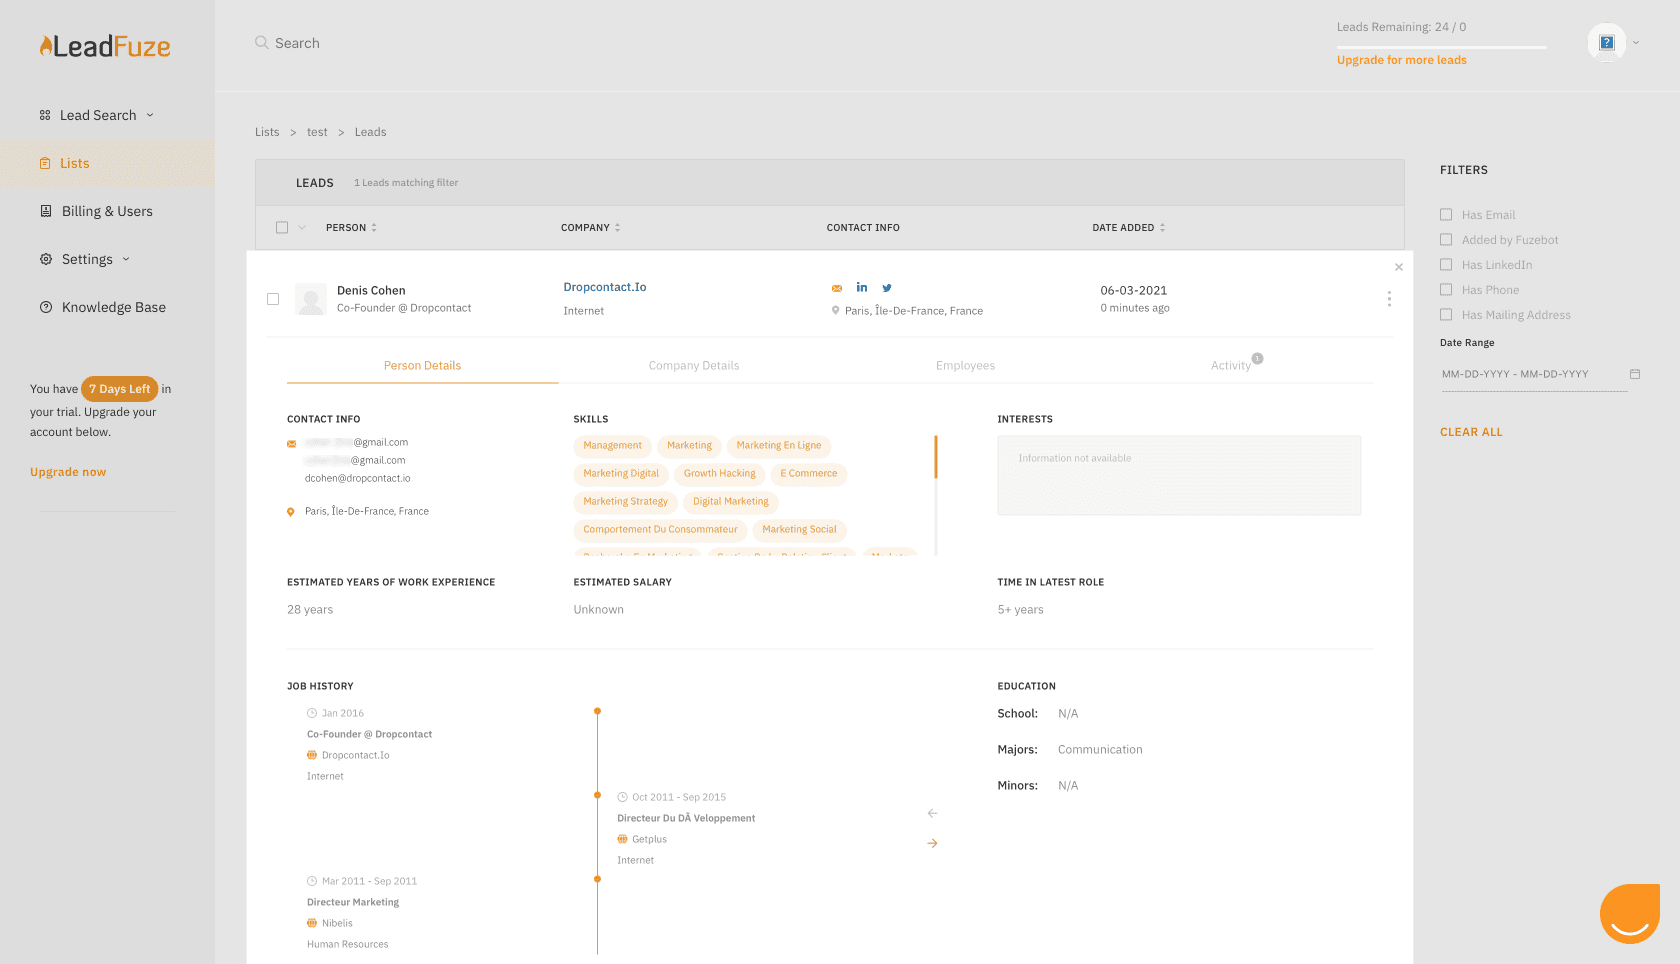
Task: Expand the Lead Search menu chevron
Action: click(150, 115)
